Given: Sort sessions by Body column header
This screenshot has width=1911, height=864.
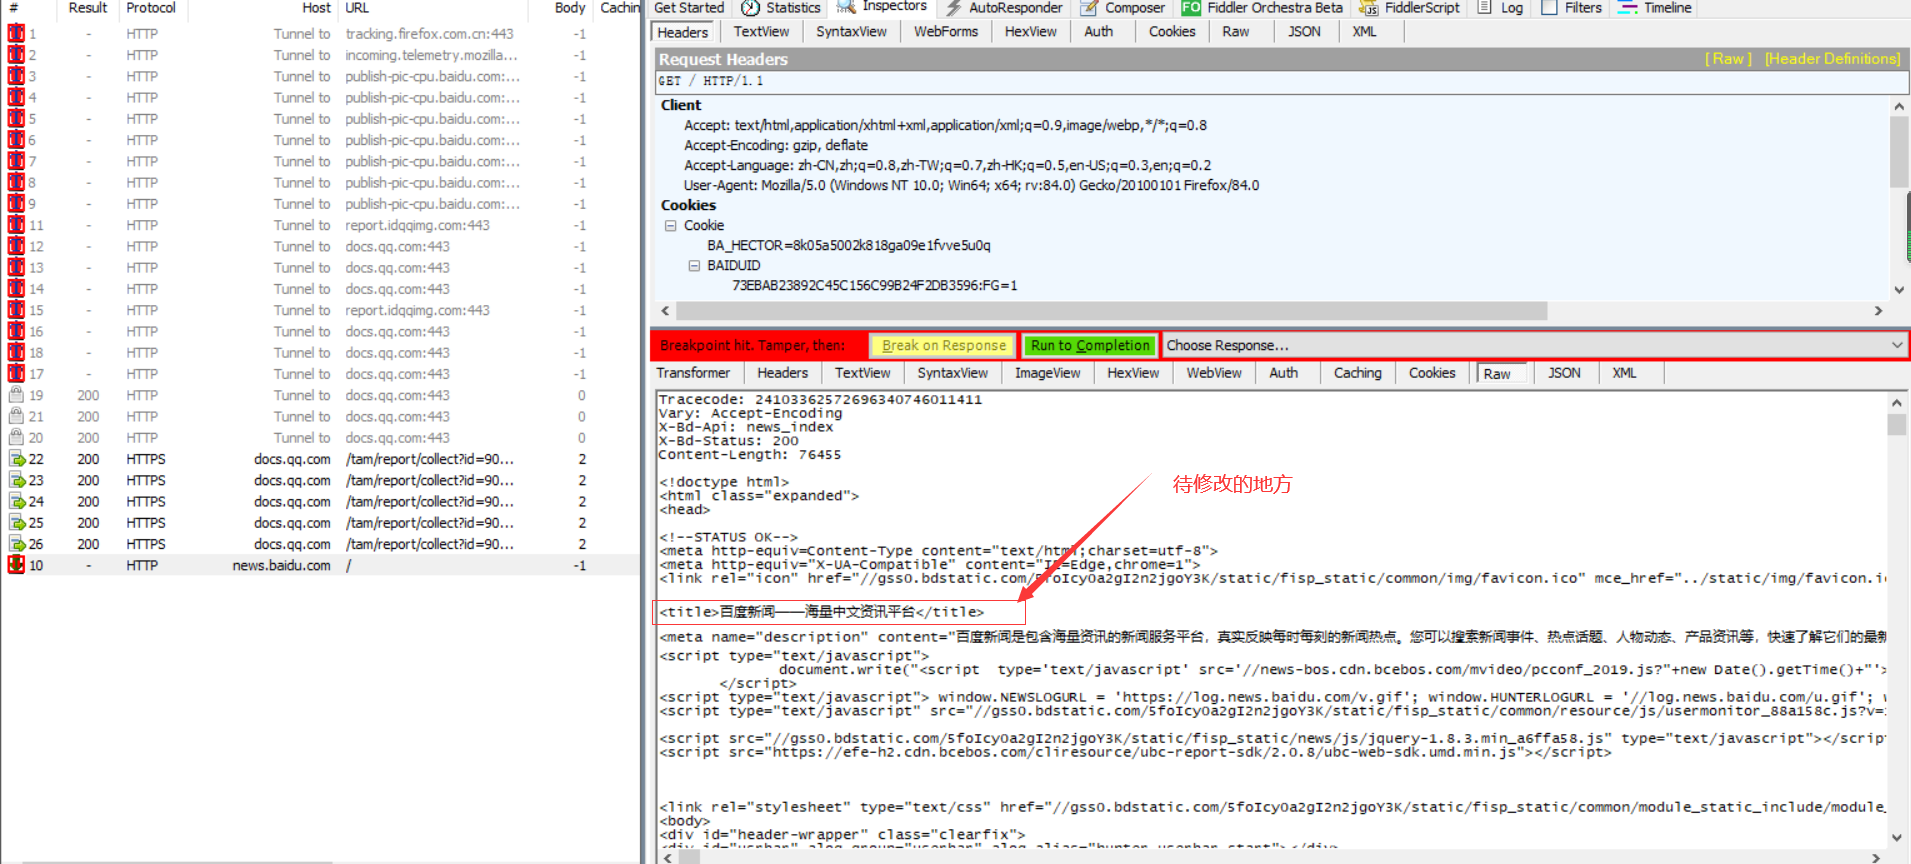Looking at the screenshot, I should 570,8.
